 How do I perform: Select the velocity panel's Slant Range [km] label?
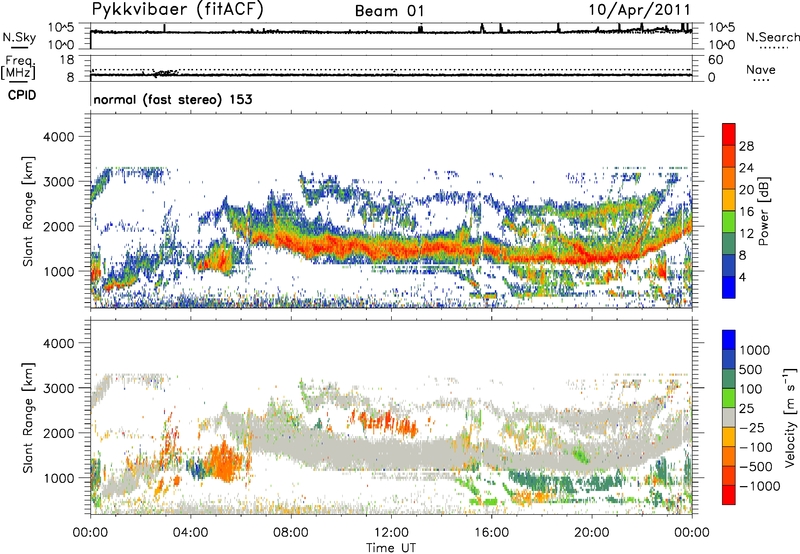[x=28, y=418]
